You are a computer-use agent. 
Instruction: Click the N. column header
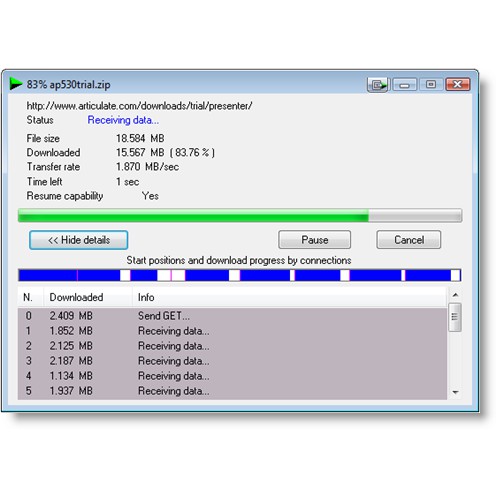tap(30, 297)
